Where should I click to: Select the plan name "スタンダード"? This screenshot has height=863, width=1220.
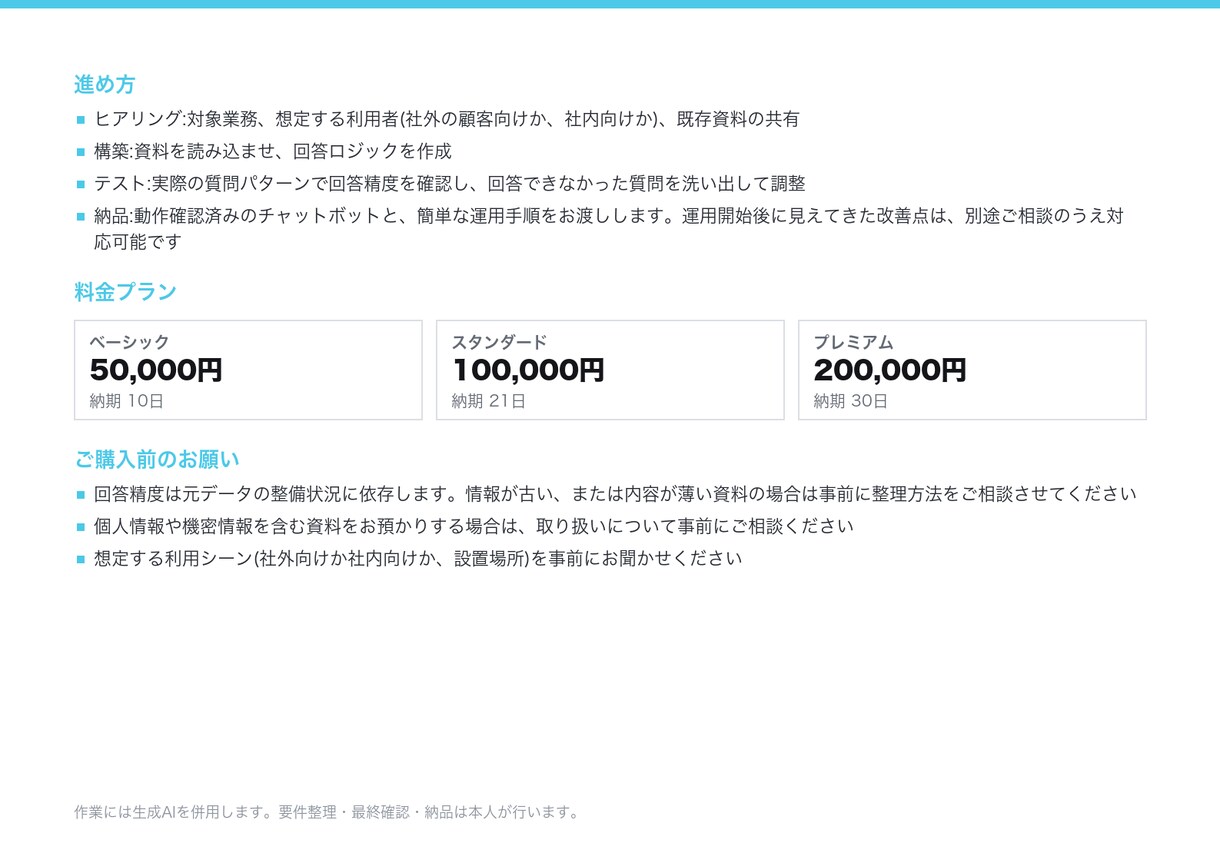click(x=500, y=342)
